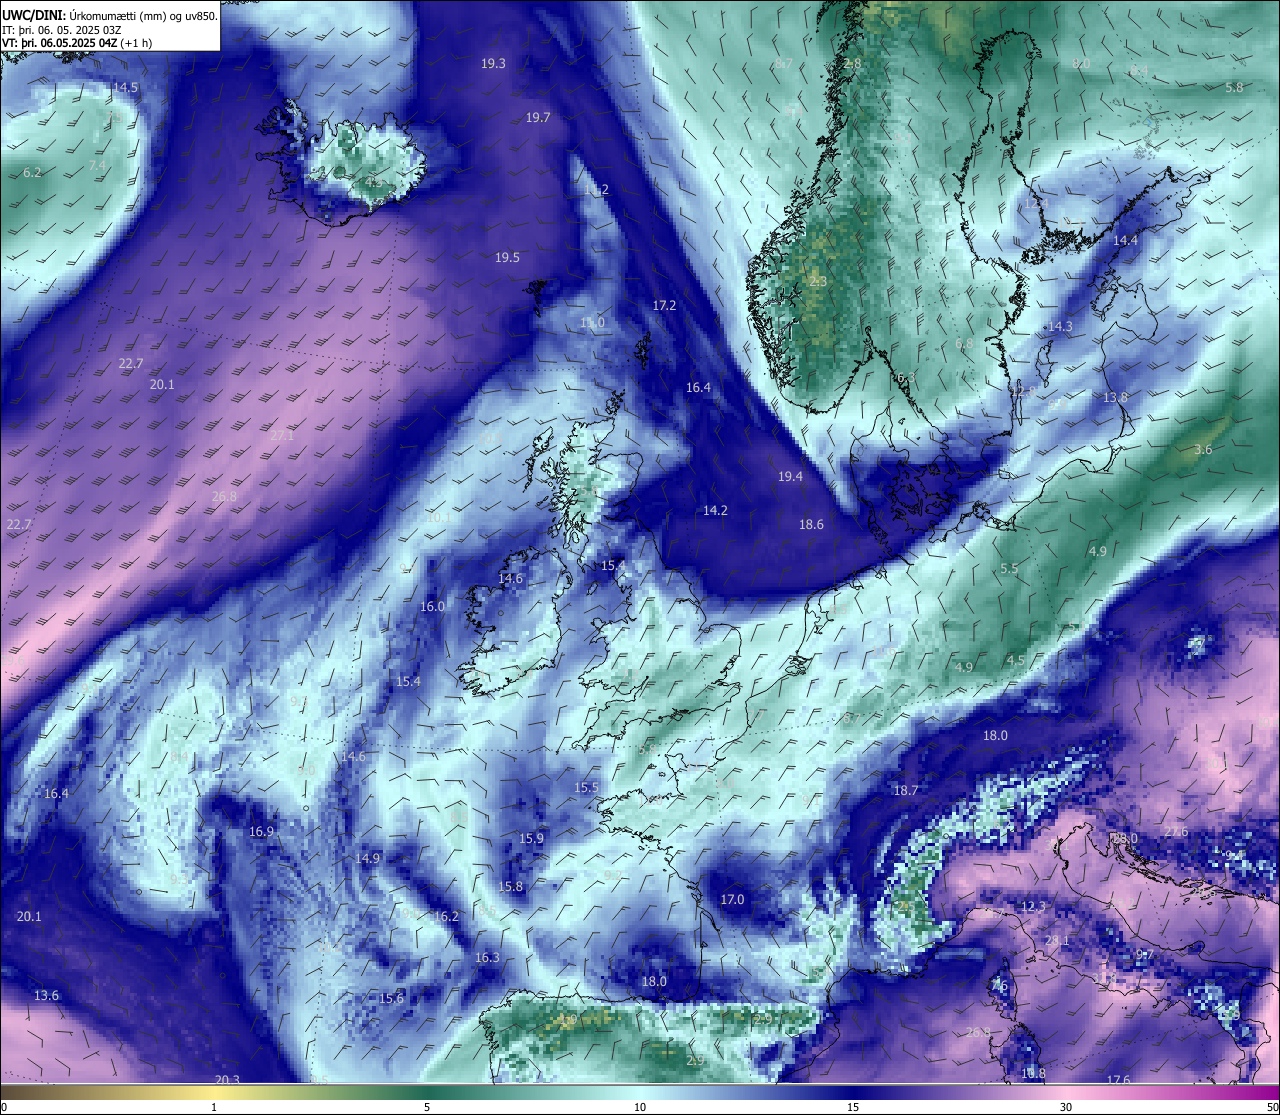
Task: Click the 16.9 map value
Action: click(261, 832)
